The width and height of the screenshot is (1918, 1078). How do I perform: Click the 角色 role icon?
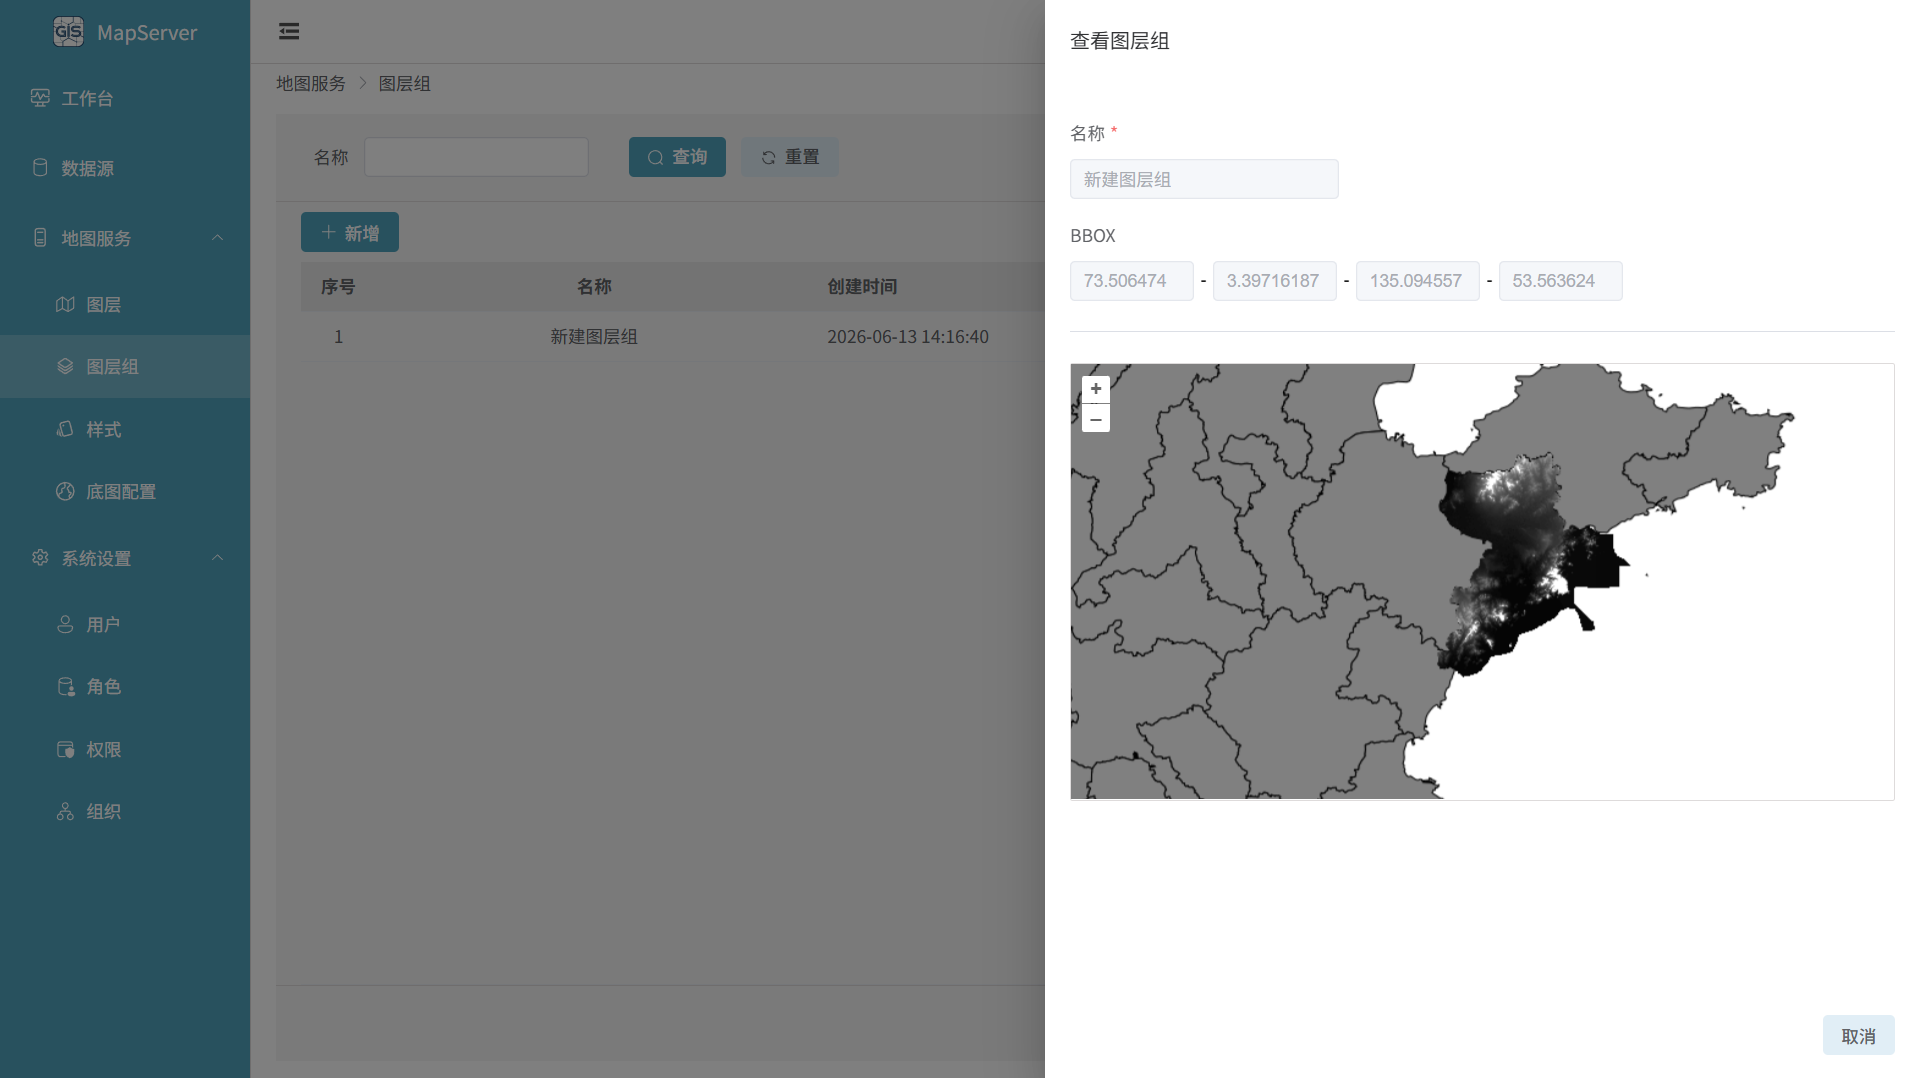pos(65,686)
